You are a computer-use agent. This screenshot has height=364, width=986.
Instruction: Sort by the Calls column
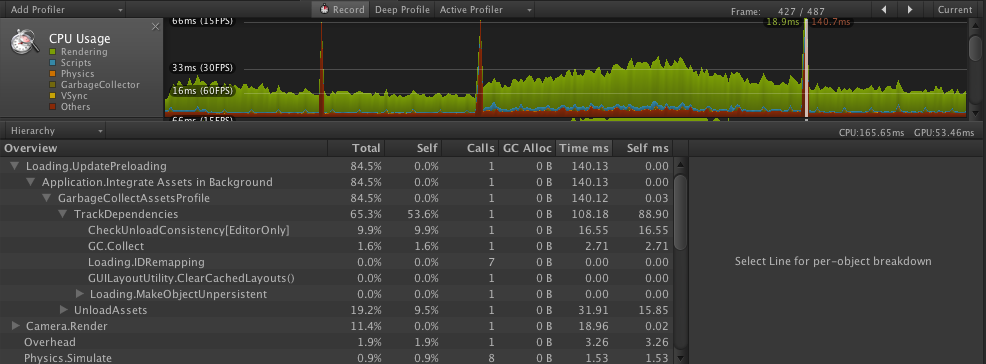click(x=470, y=148)
